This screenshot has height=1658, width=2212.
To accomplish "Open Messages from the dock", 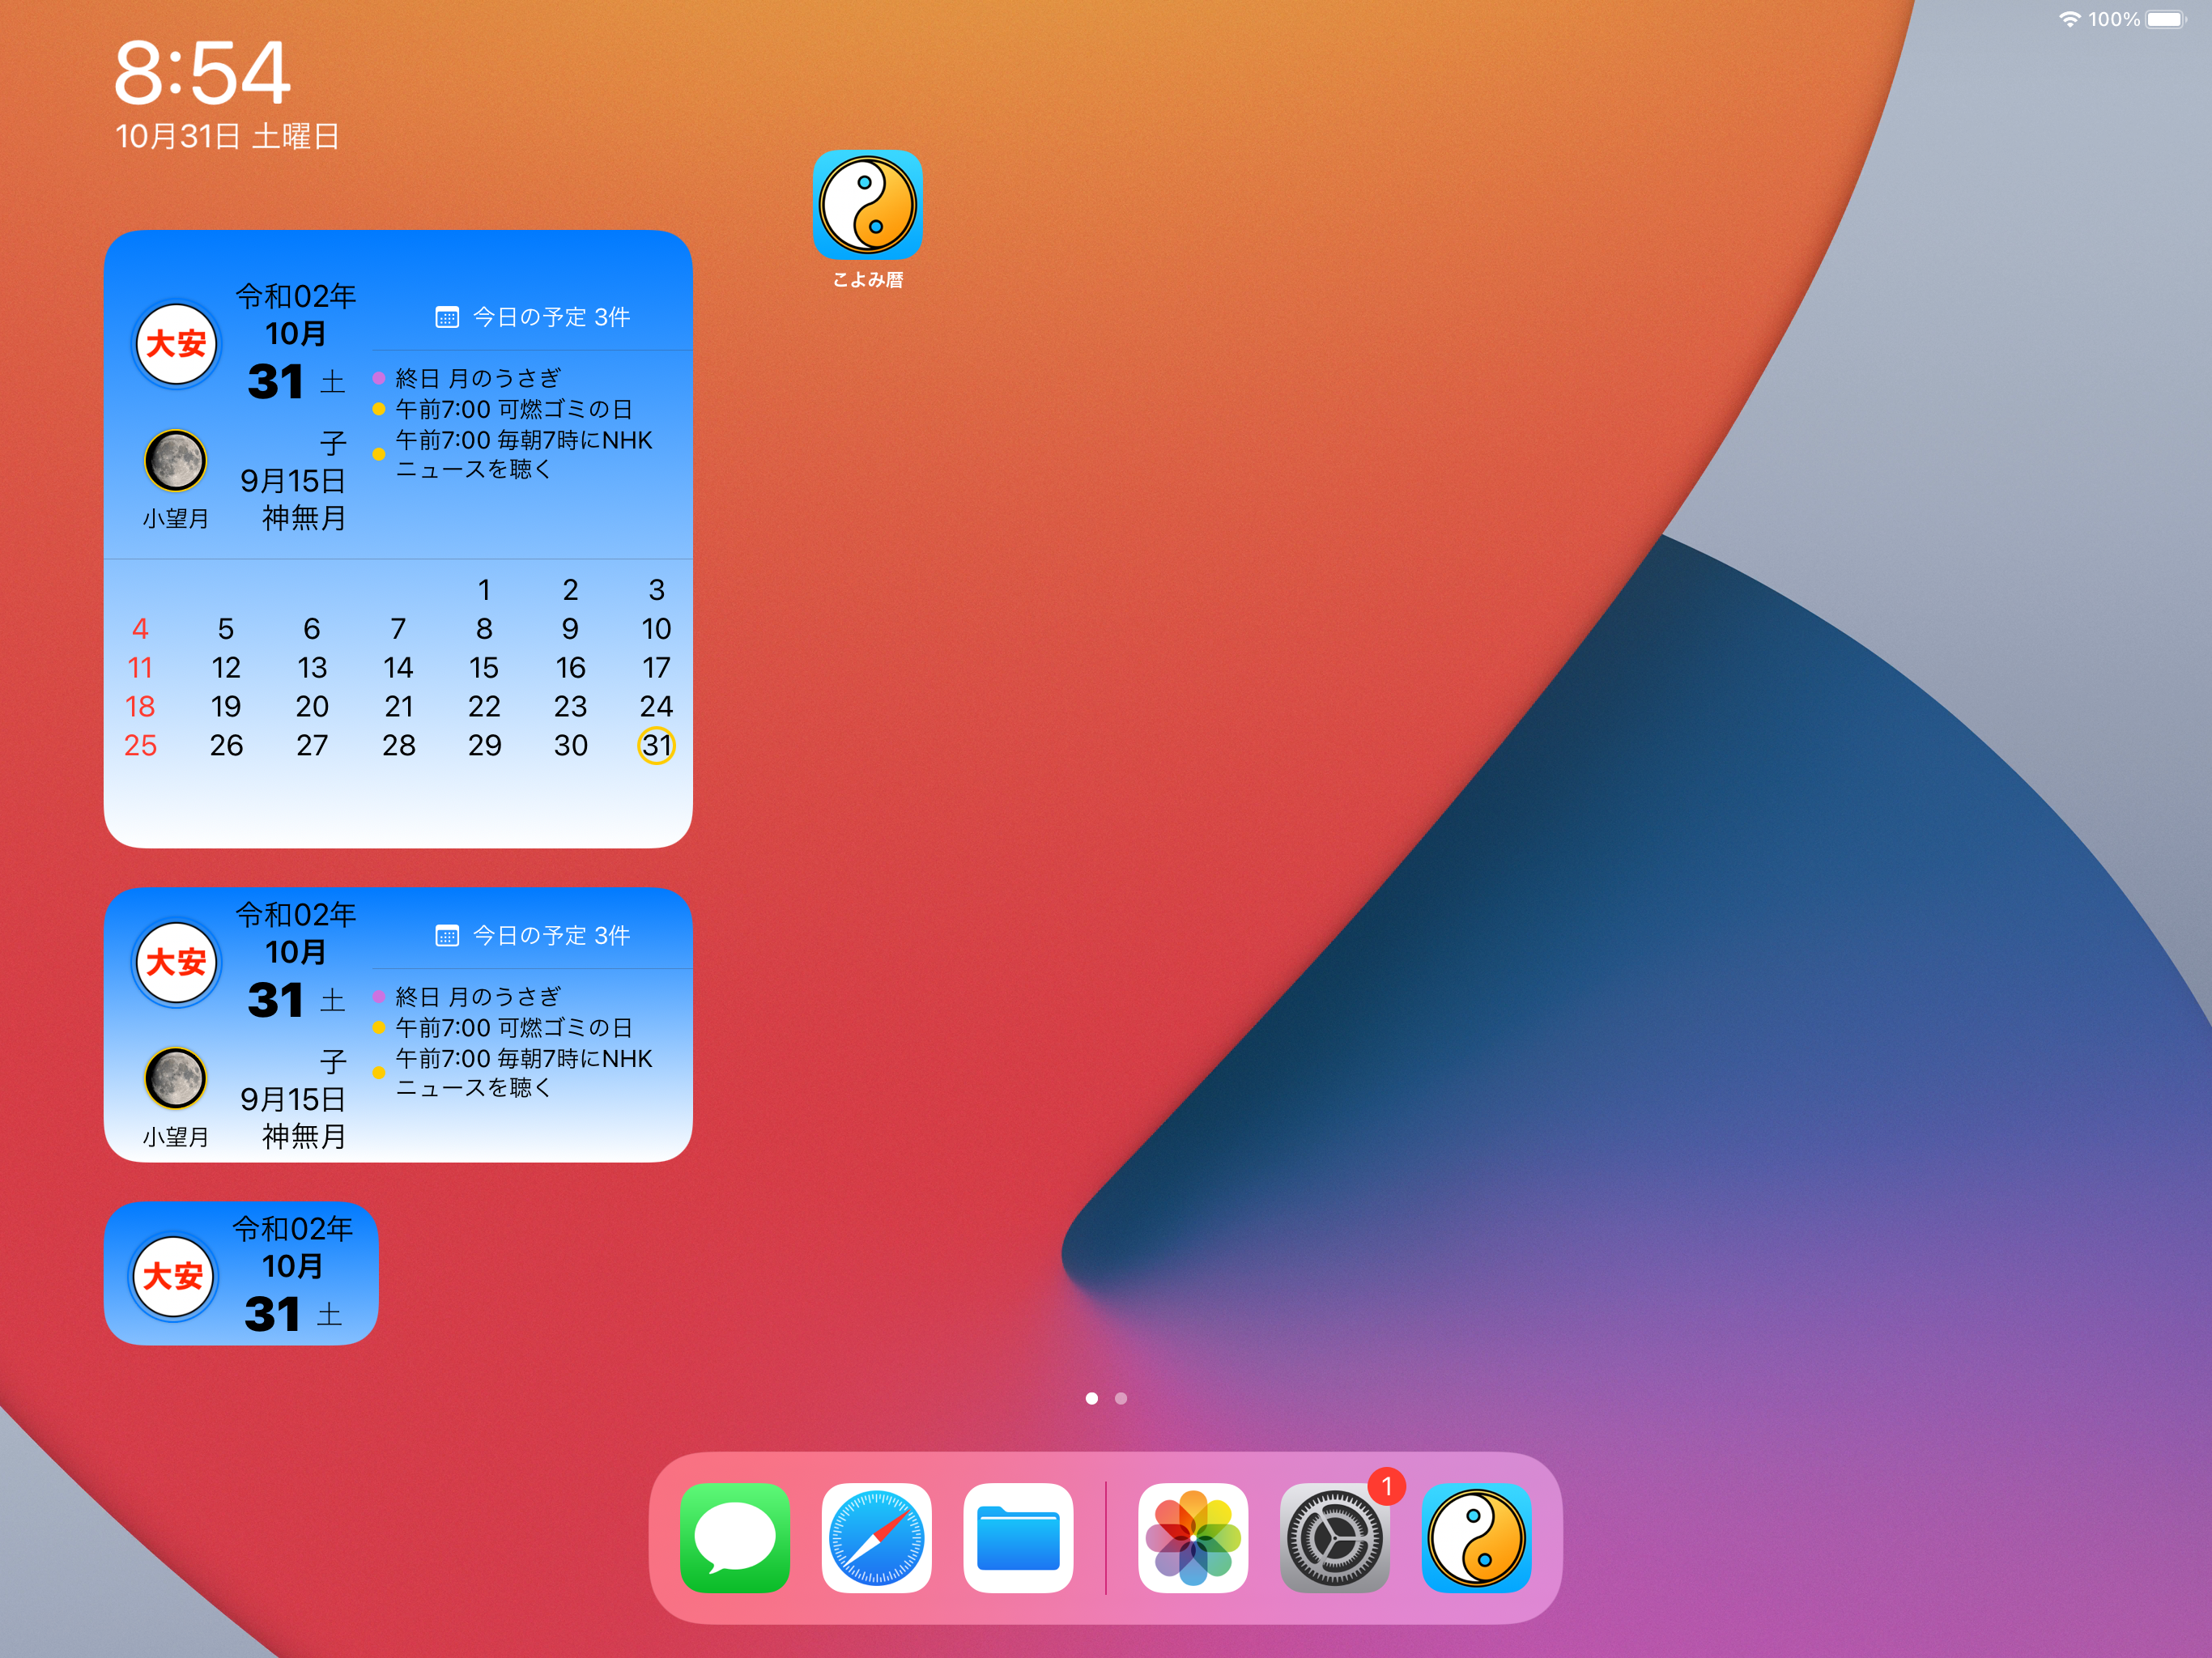I will point(735,1537).
